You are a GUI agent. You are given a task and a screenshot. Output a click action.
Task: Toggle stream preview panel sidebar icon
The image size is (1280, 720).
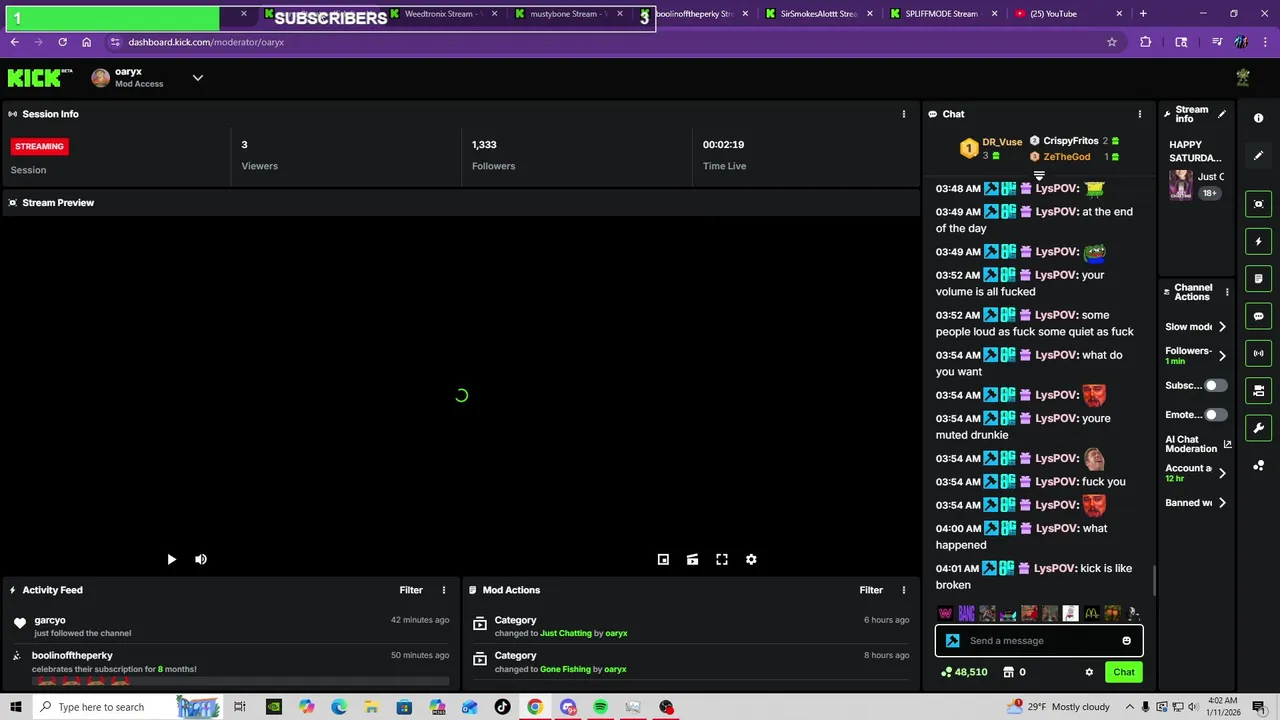(x=1258, y=204)
